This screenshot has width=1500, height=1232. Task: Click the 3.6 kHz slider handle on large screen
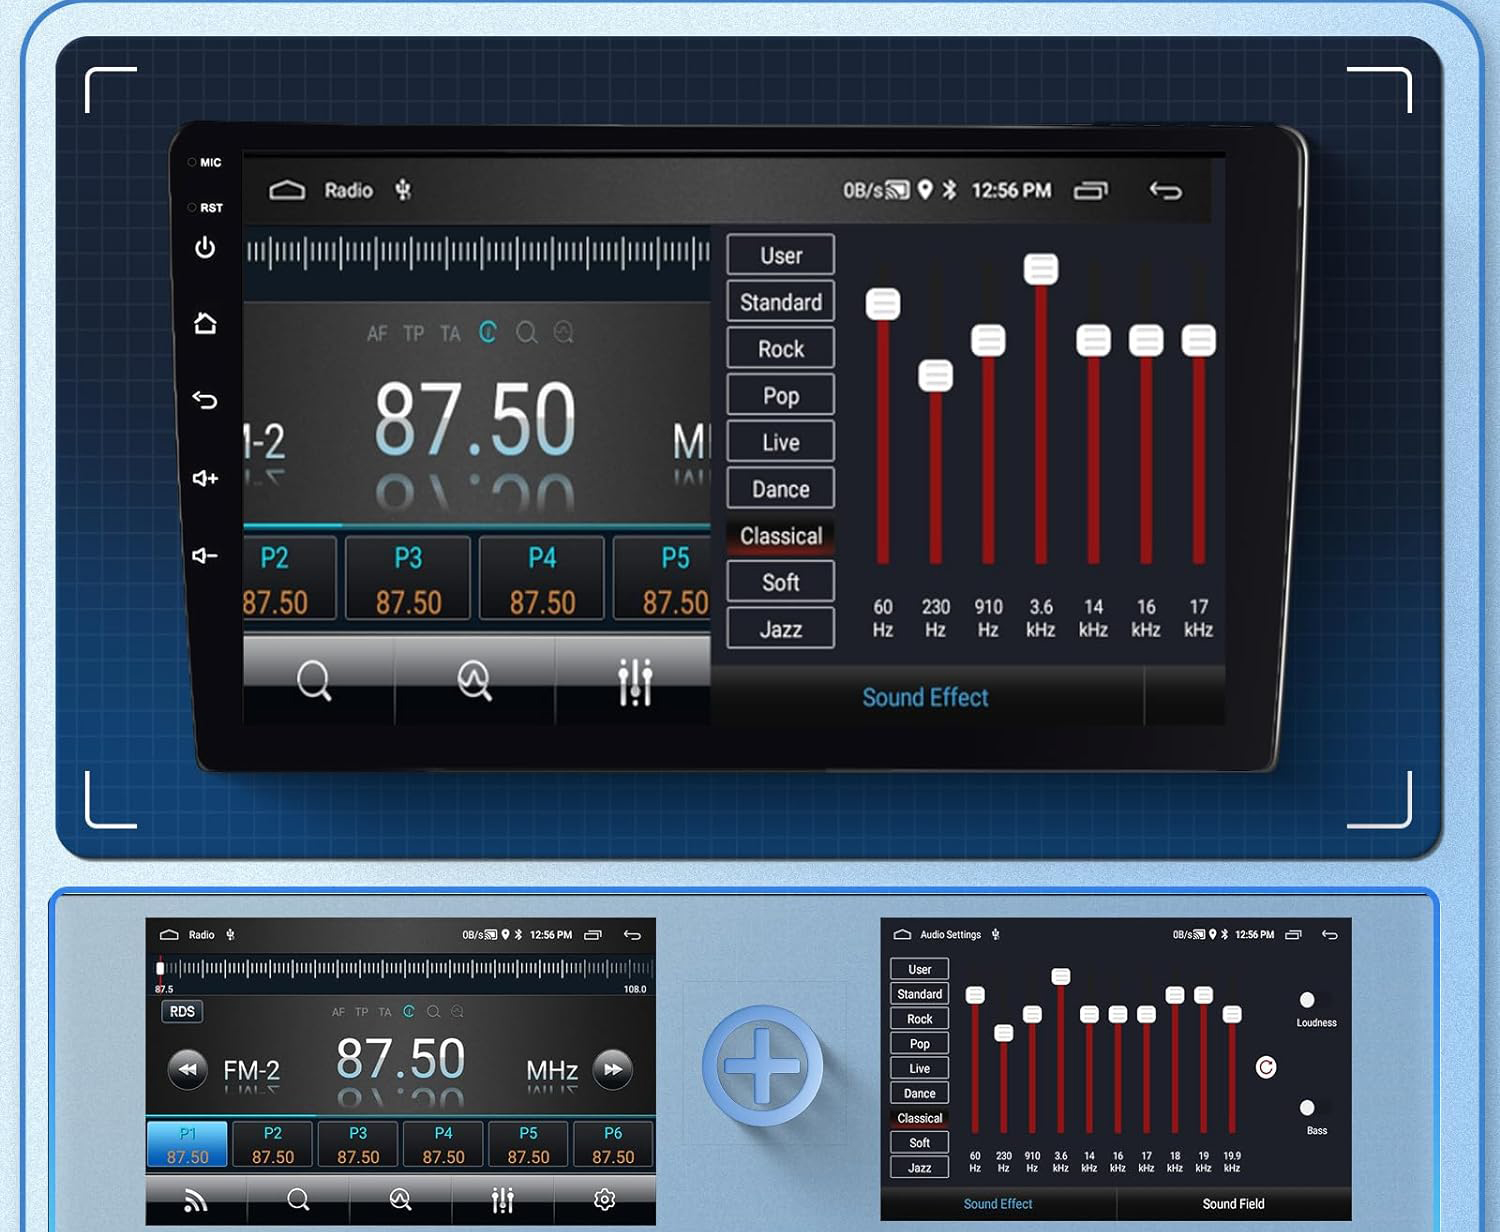click(1041, 269)
